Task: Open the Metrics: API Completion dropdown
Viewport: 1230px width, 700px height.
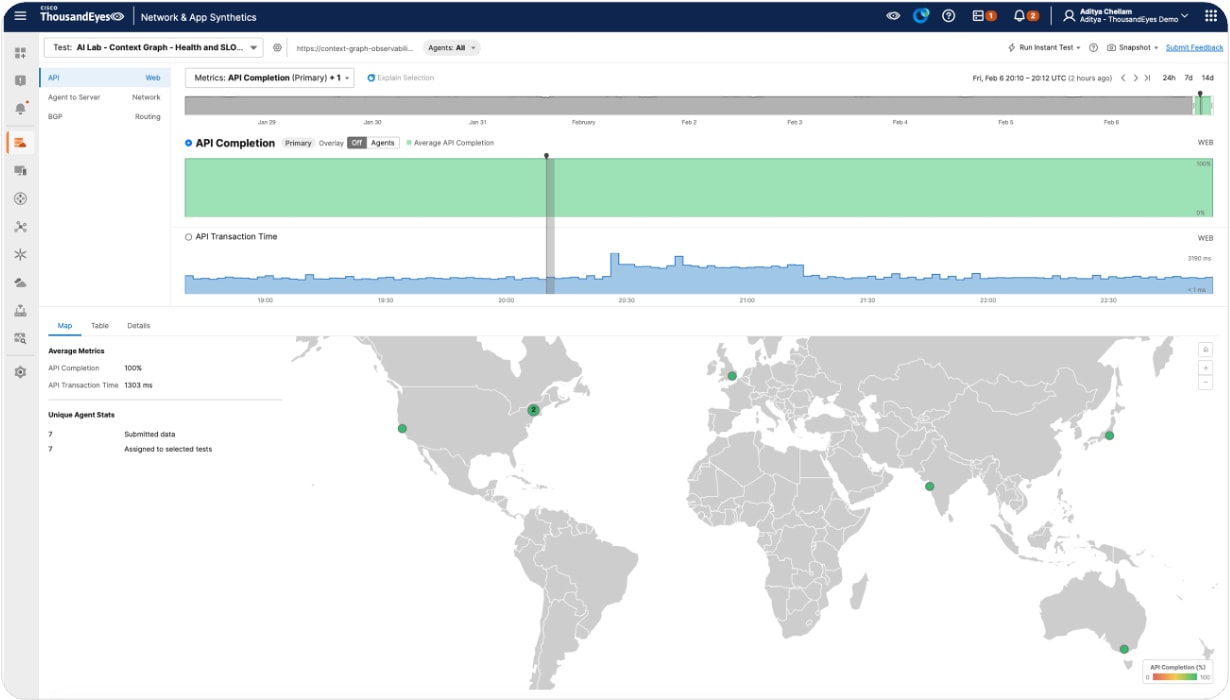Action: (x=268, y=76)
